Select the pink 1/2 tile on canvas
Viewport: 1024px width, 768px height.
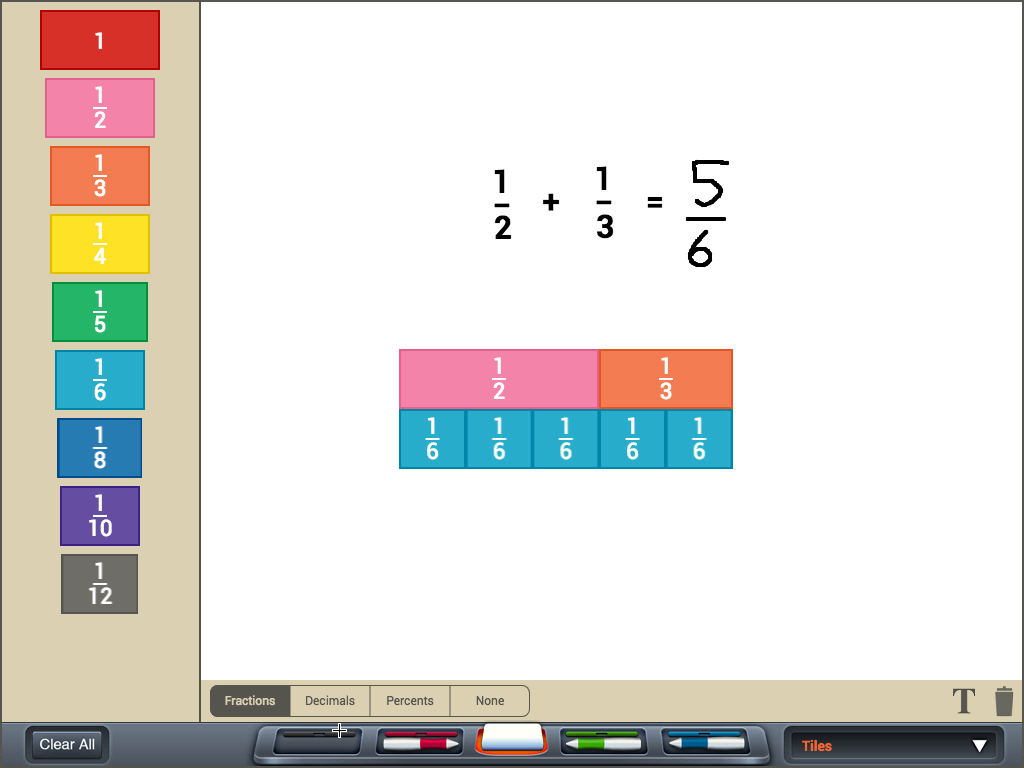[x=499, y=379]
